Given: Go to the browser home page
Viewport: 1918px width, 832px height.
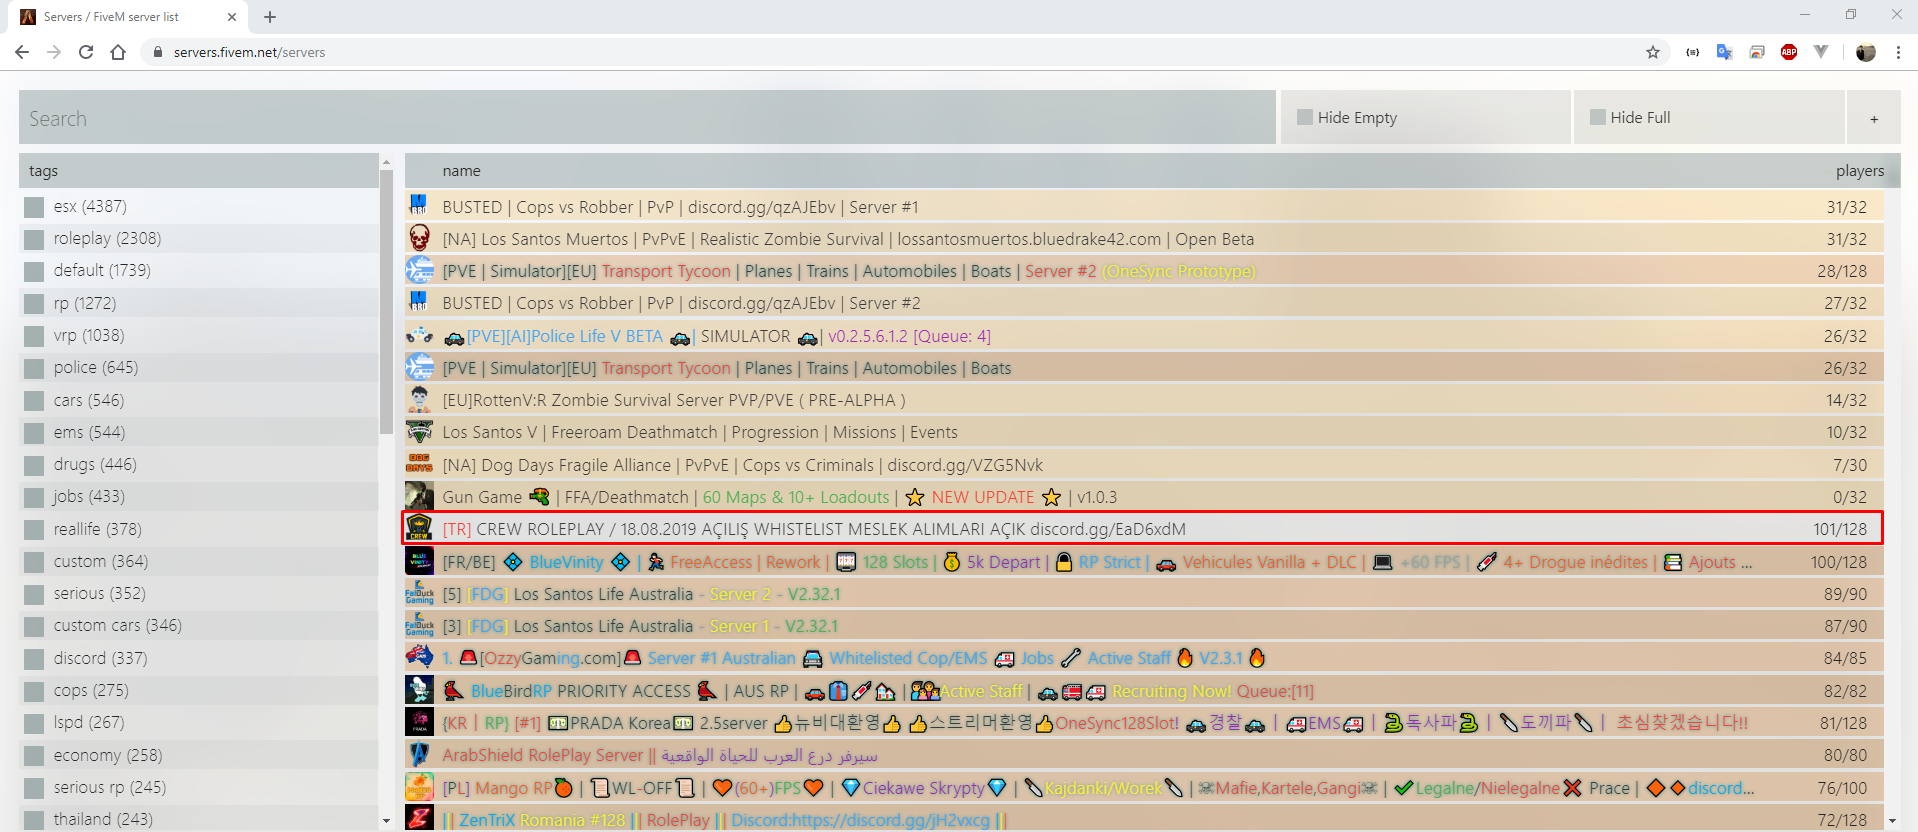Looking at the screenshot, I should pos(118,52).
